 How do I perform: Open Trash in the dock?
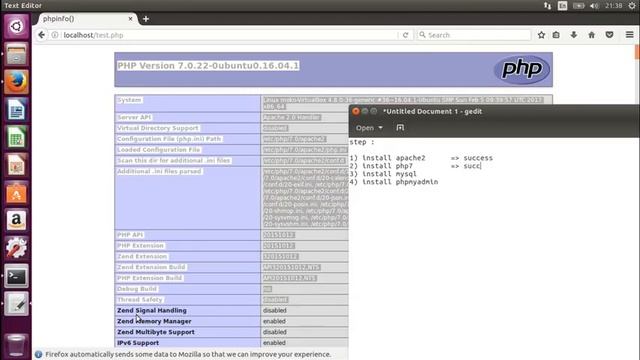click(16, 345)
